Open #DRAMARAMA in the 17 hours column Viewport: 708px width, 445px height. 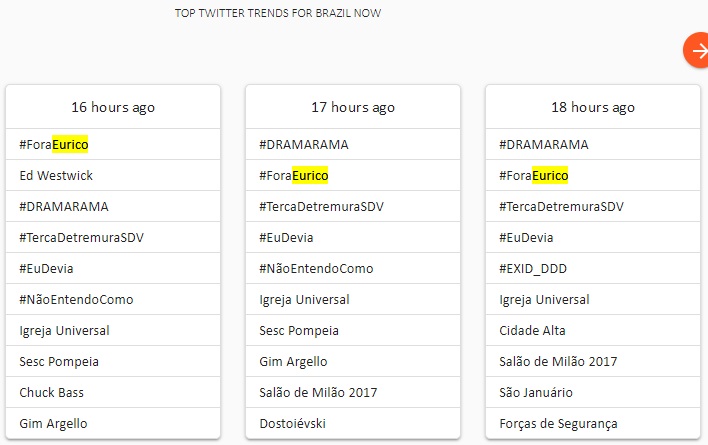(304, 145)
